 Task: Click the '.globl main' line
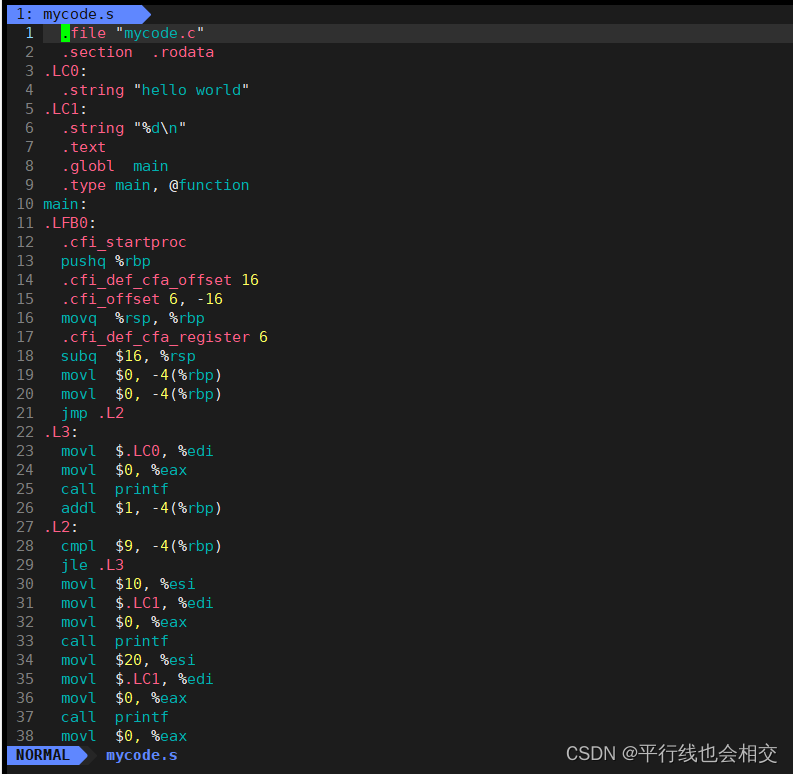pos(115,166)
